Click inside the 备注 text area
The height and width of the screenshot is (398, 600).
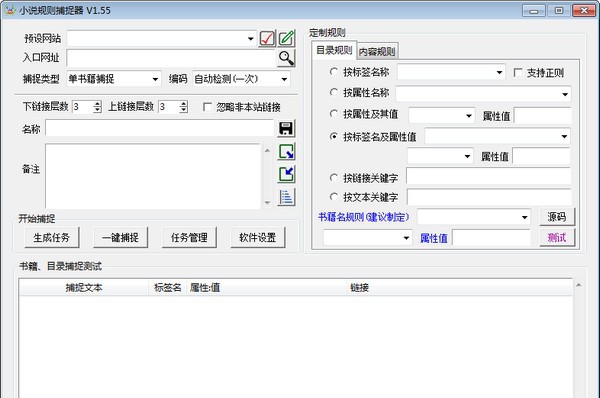tap(153, 176)
